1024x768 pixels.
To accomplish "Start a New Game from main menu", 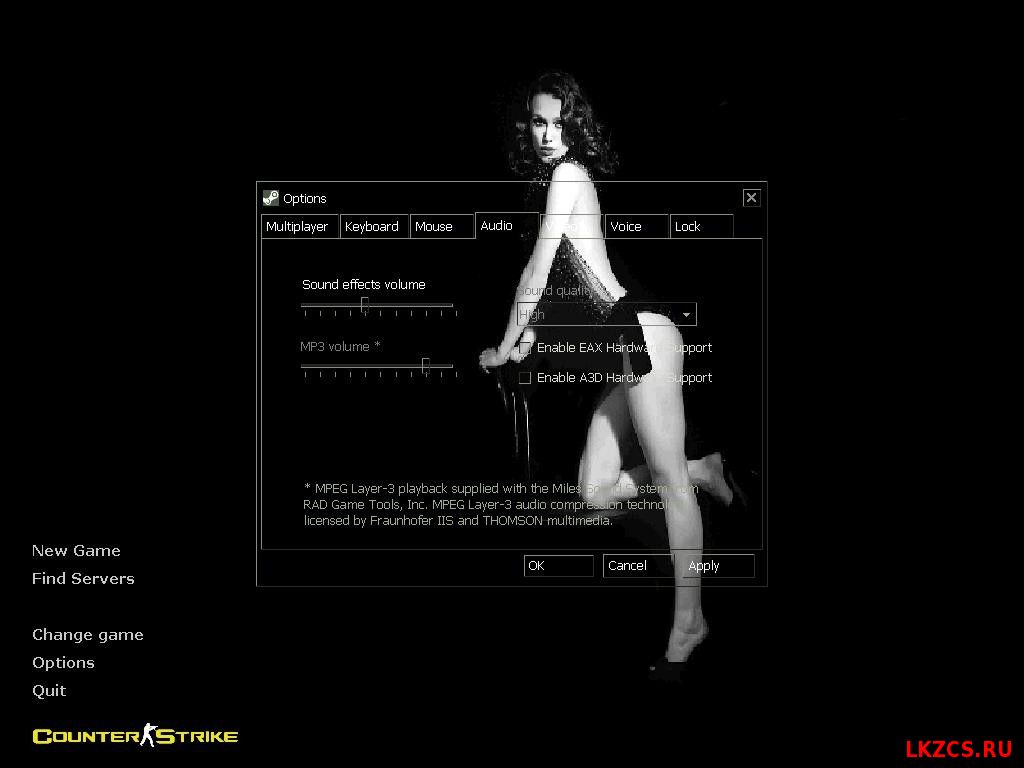I will [x=76, y=551].
